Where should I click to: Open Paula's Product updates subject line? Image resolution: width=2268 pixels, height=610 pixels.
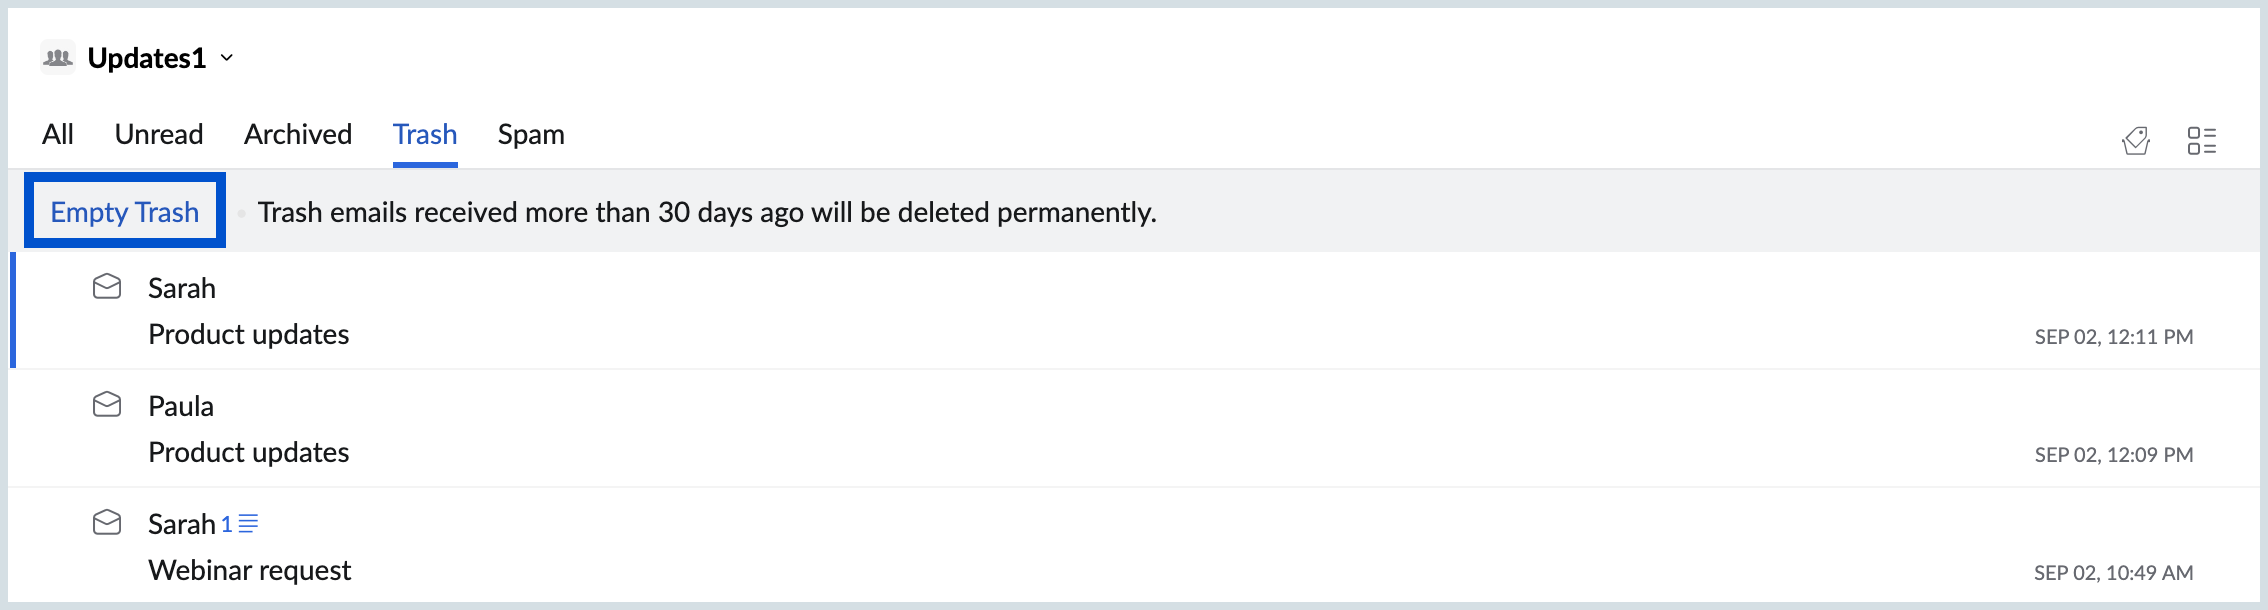(x=248, y=452)
